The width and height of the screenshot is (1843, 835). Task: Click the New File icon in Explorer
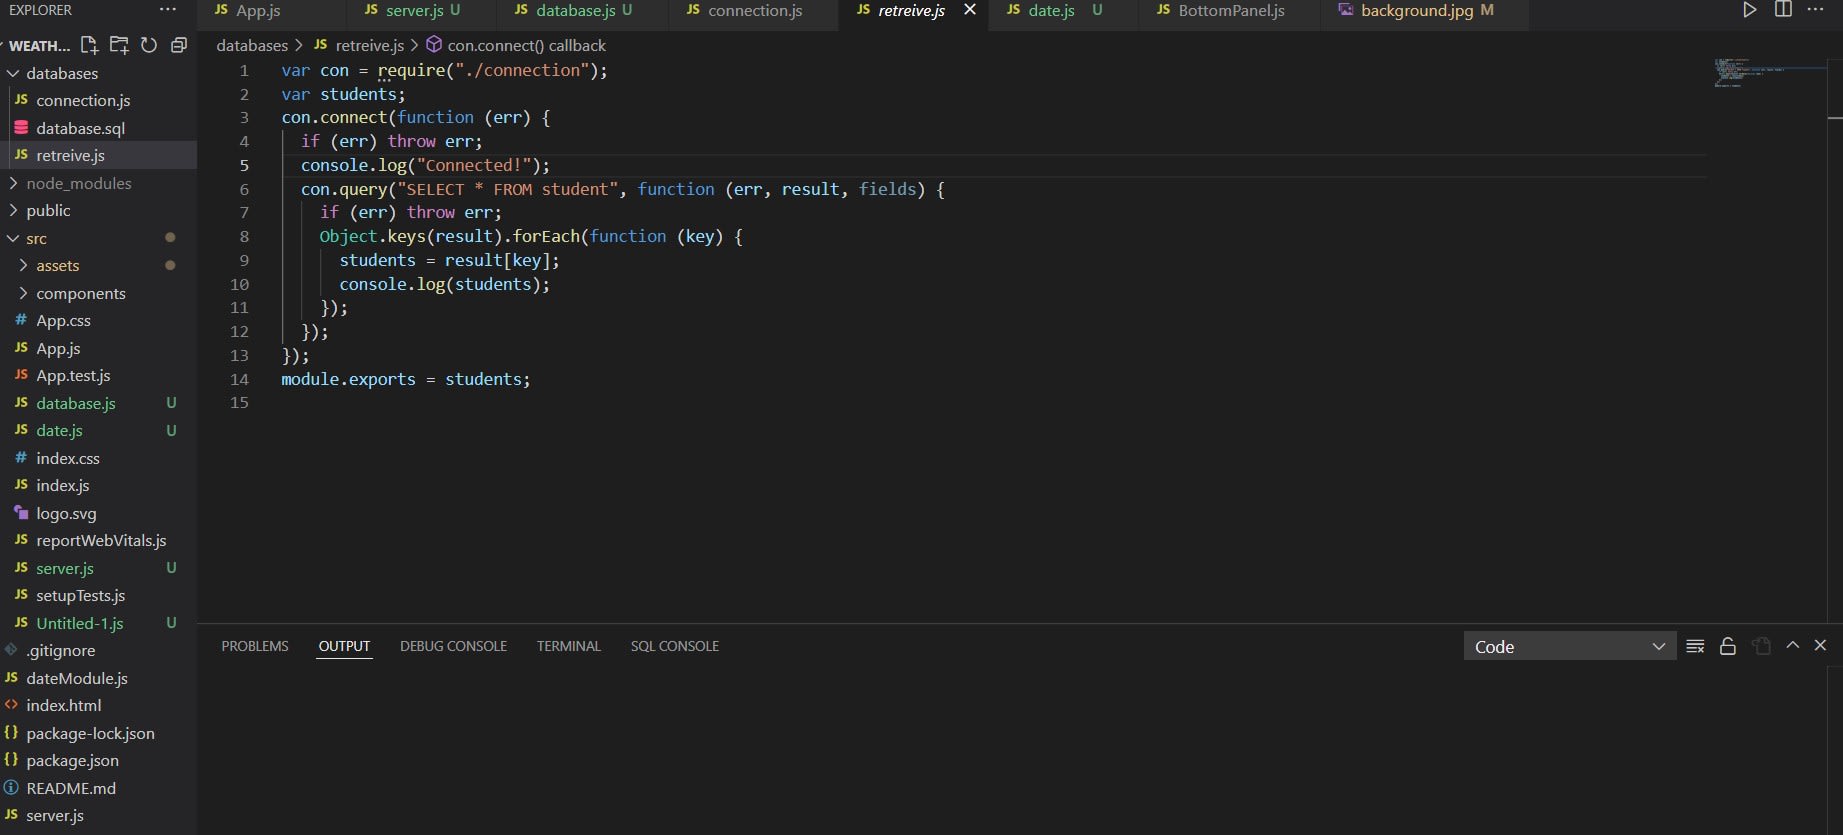click(89, 45)
